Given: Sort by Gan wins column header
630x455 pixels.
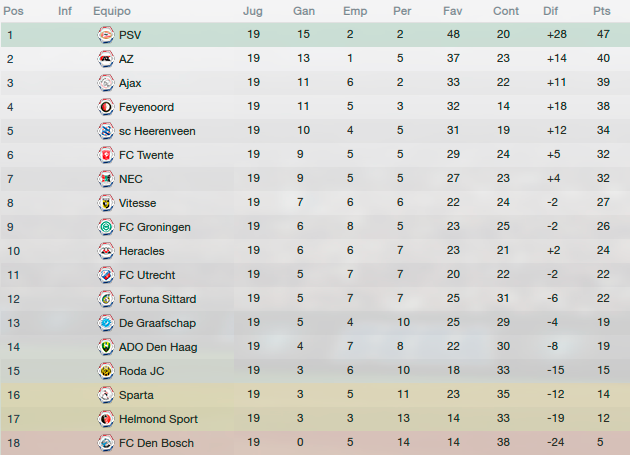Looking at the screenshot, I should point(304,11).
